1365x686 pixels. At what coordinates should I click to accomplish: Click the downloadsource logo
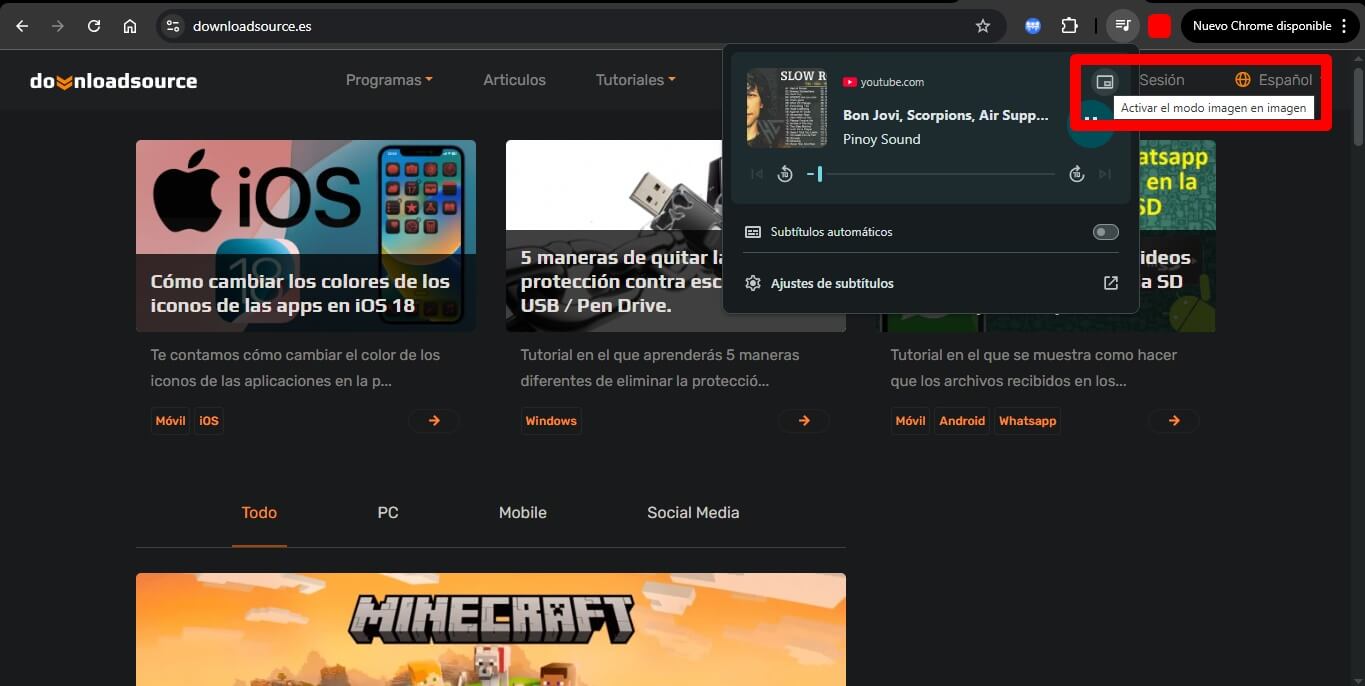point(113,81)
